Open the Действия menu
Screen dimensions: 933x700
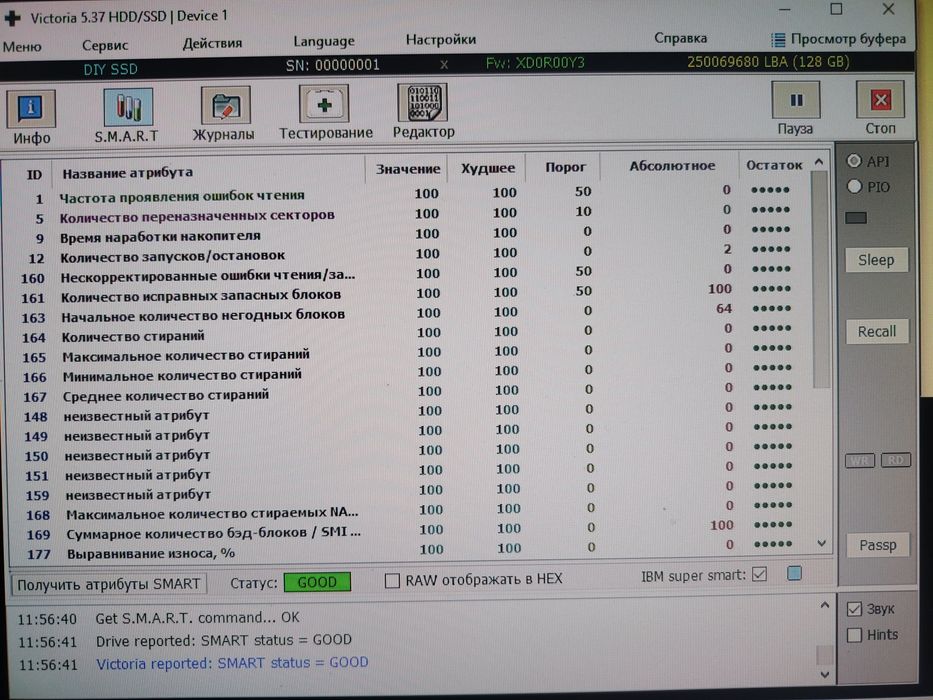coord(212,43)
